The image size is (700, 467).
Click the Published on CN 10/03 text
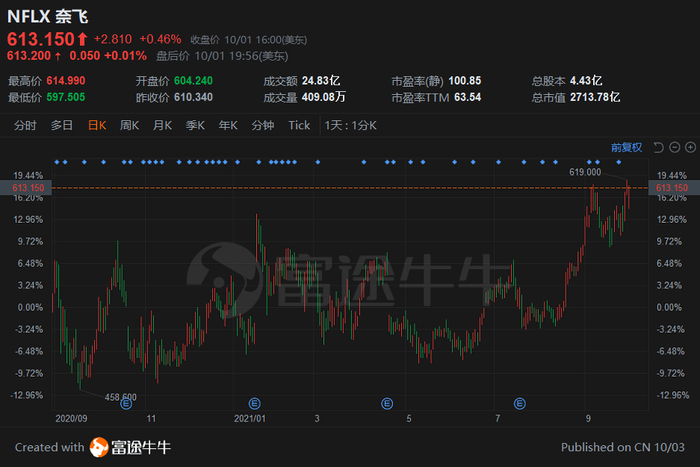pyautogui.click(x=623, y=447)
